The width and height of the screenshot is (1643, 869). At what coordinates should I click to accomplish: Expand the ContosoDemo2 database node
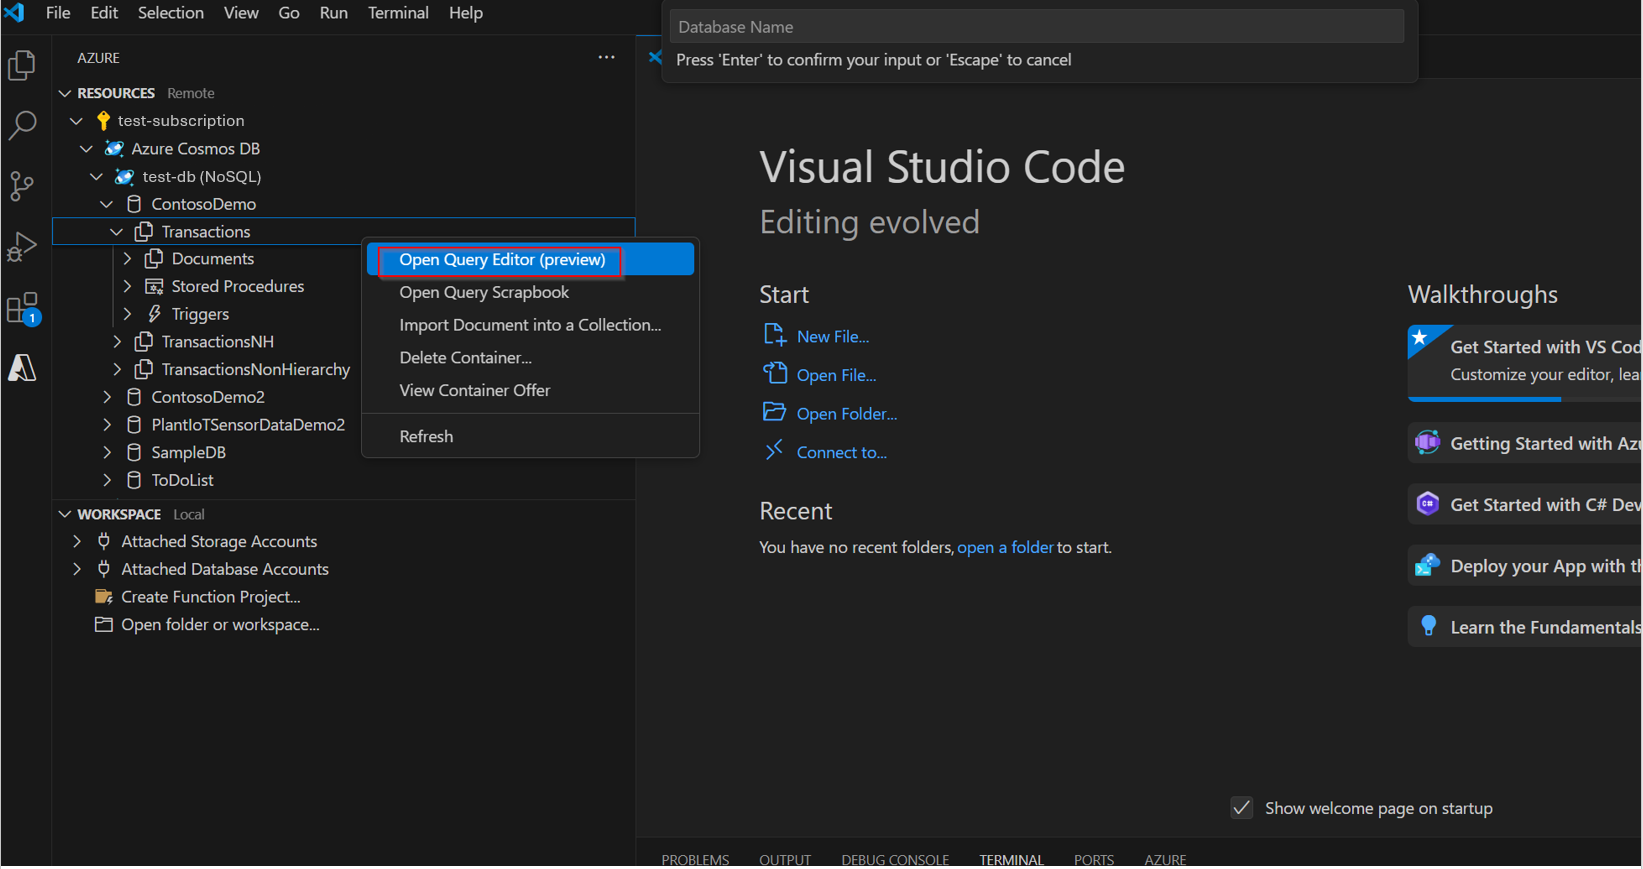(x=108, y=397)
